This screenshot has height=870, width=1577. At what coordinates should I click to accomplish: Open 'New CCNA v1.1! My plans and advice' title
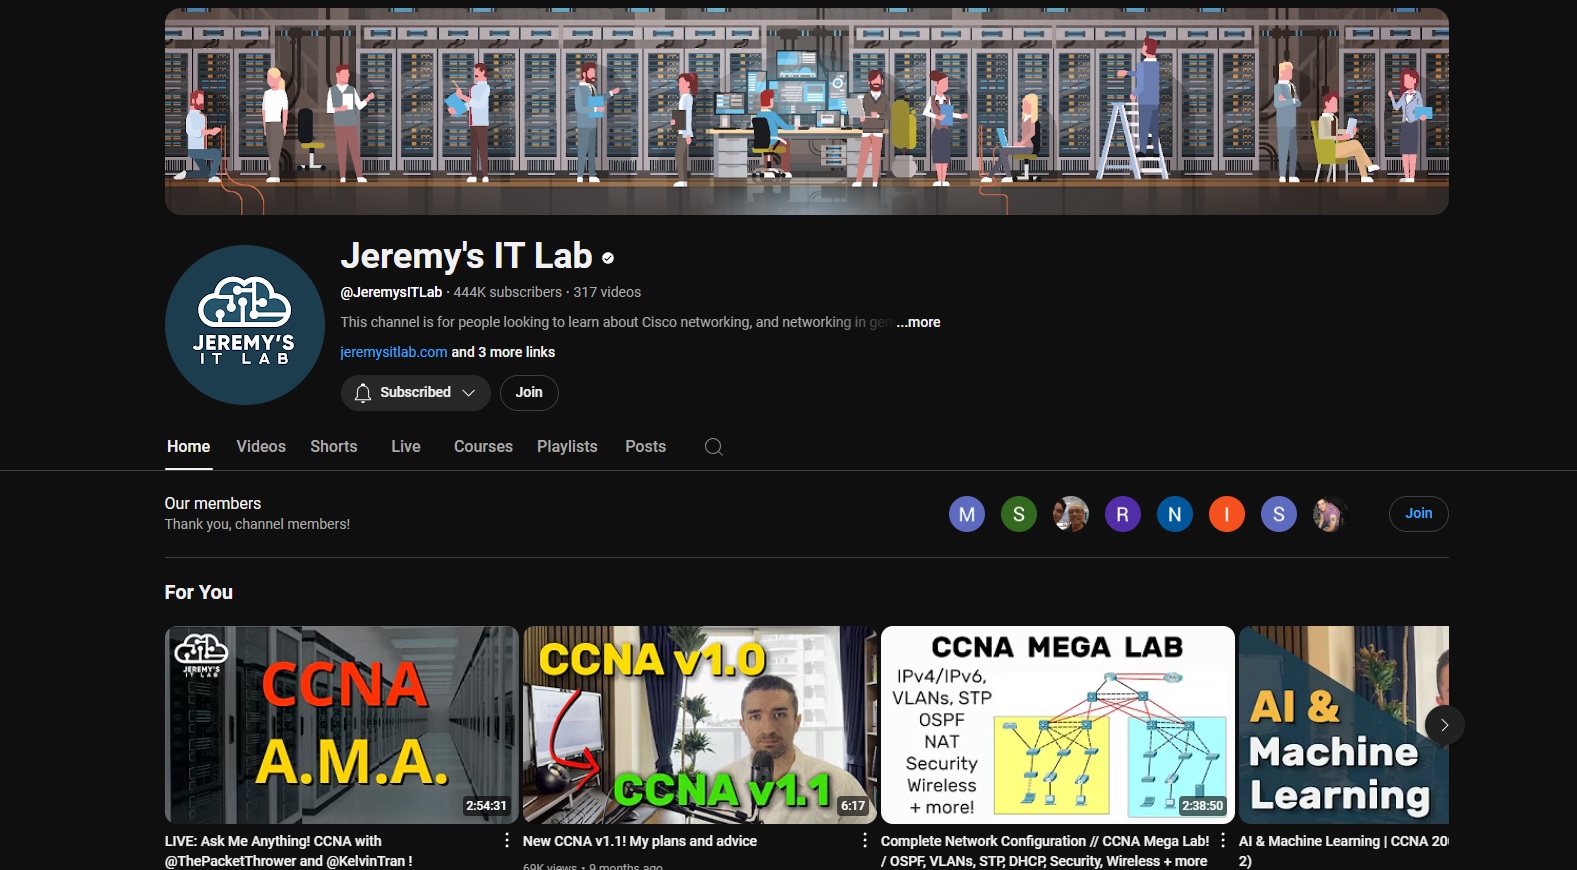point(640,841)
